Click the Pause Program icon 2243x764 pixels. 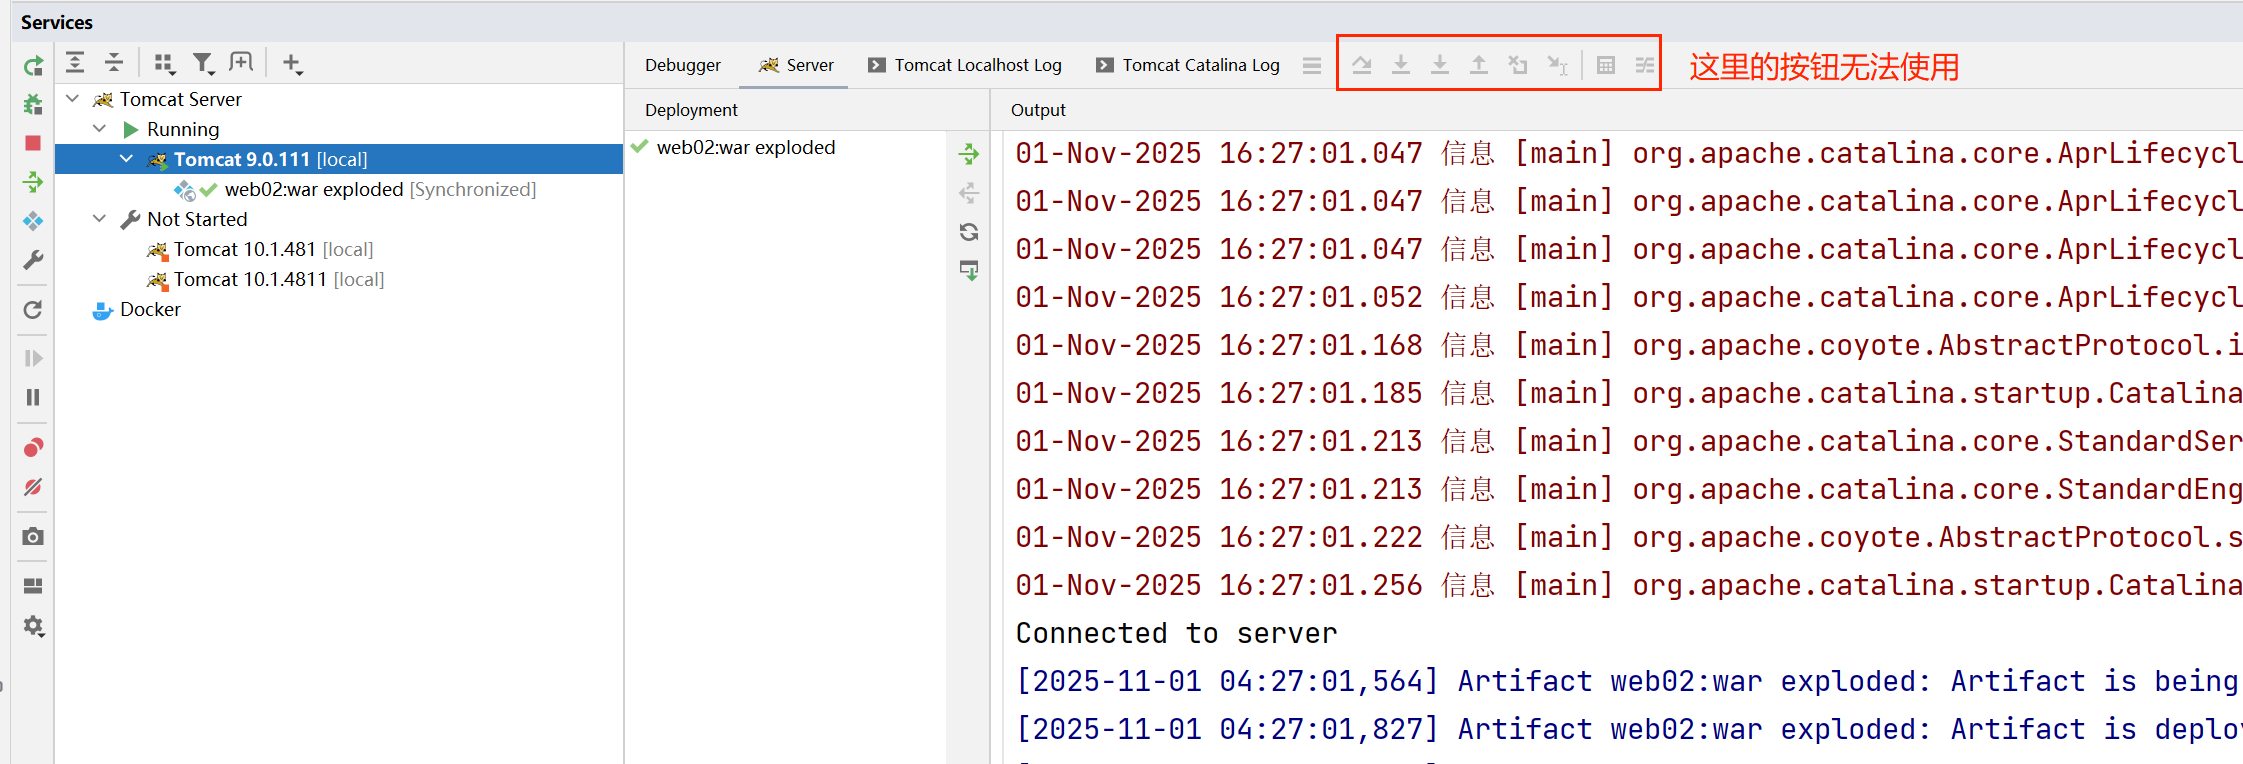33,397
